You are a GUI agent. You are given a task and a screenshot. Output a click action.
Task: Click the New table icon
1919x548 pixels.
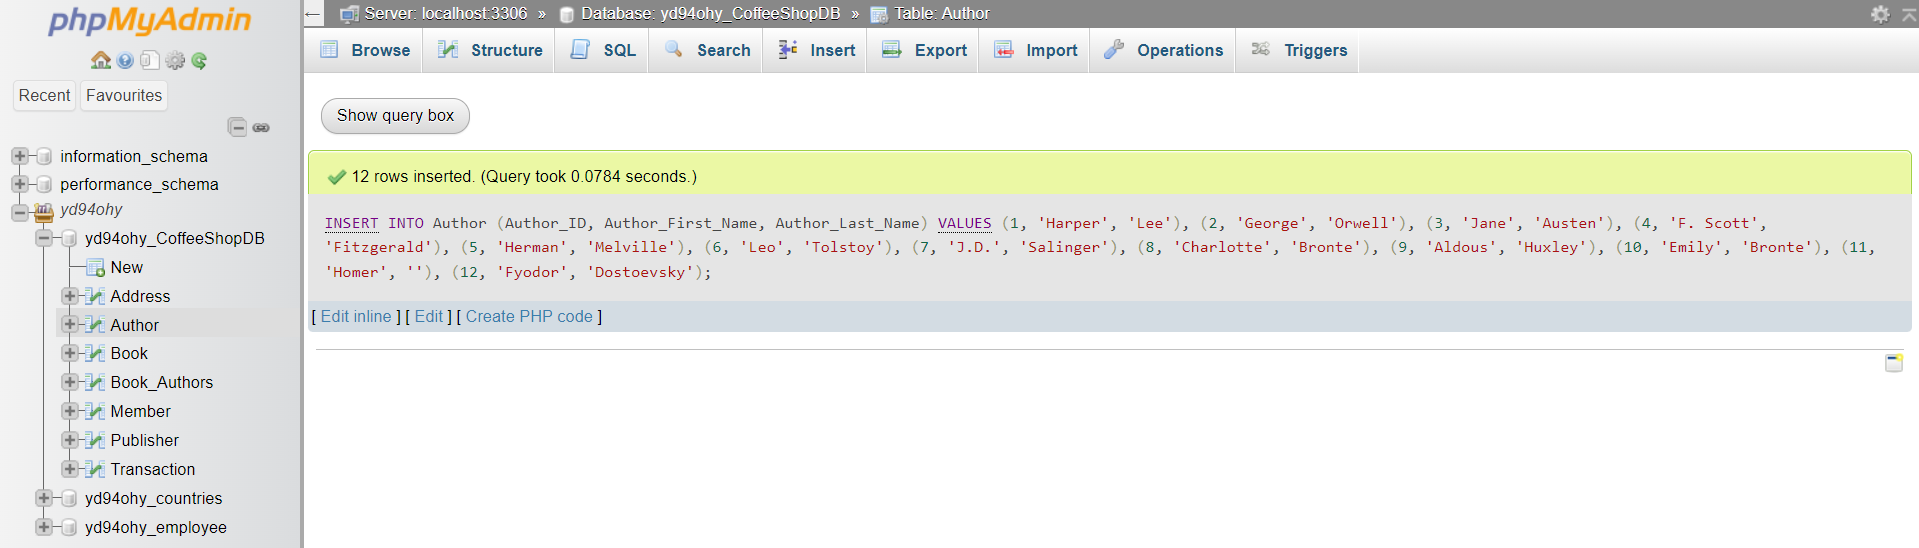pyautogui.click(x=96, y=267)
